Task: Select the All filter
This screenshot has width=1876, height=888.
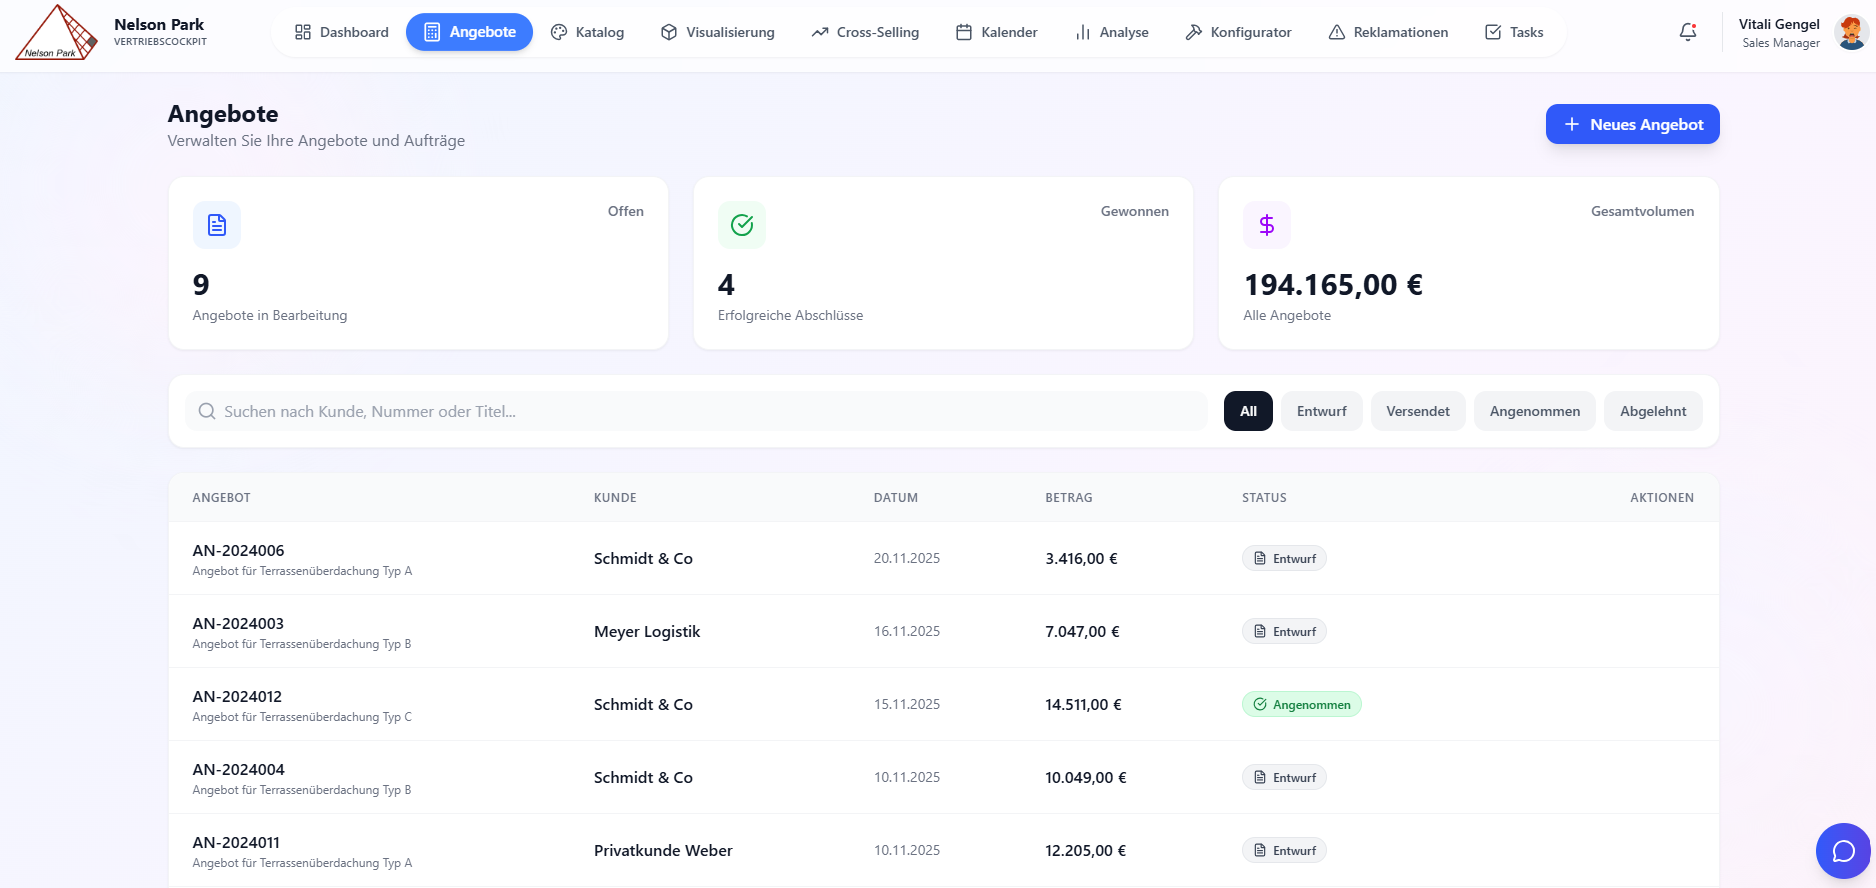Action: pyautogui.click(x=1248, y=411)
